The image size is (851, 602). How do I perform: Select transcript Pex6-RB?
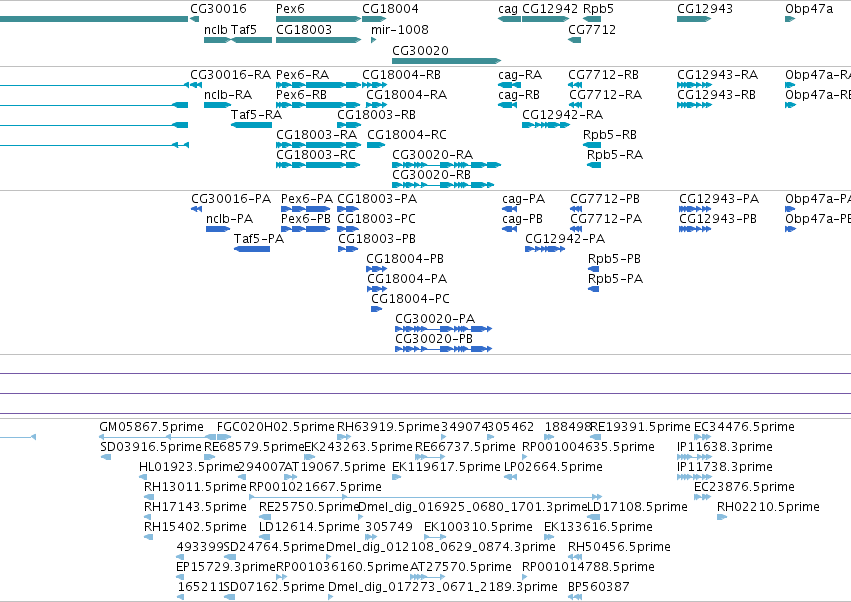click(x=301, y=95)
